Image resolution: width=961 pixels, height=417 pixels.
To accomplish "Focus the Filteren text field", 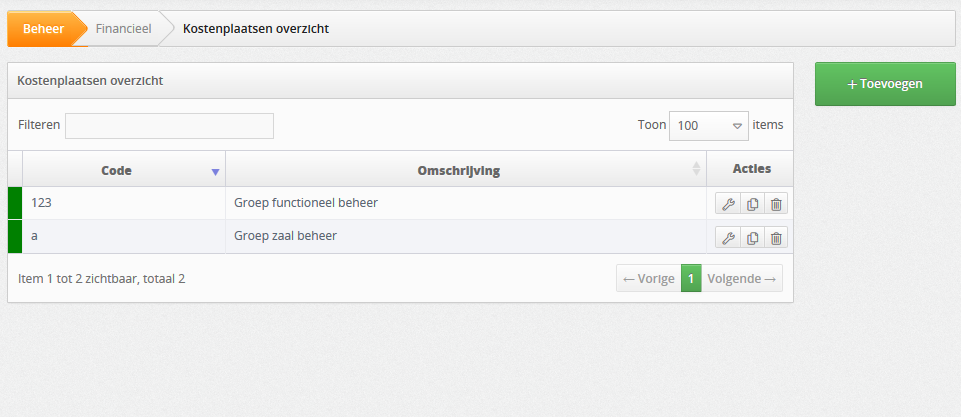I will [169, 126].
